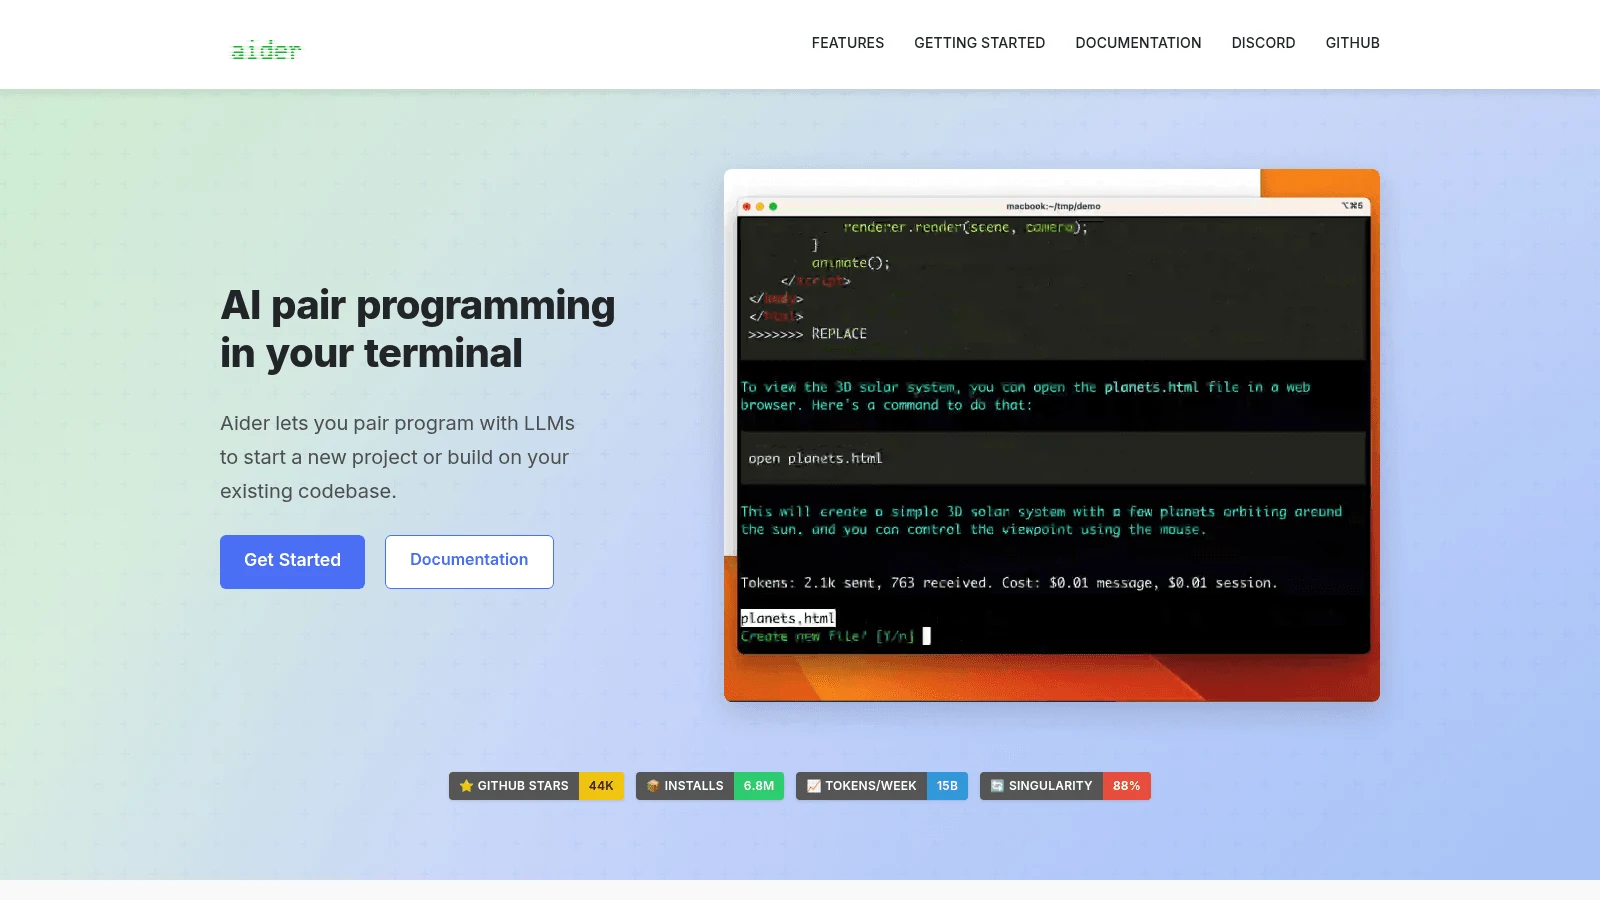Click the highlighted planets.html prompt text
Image resolution: width=1600 pixels, height=900 pixels.
(788, 618)
